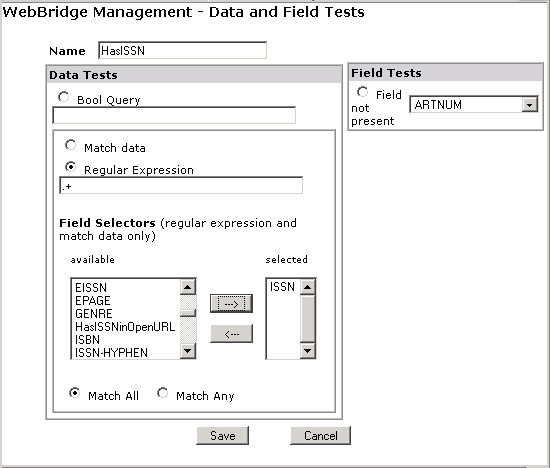Click selected list scroll up arrow
Screen dimensions: 550x468
tap(308, 287)
